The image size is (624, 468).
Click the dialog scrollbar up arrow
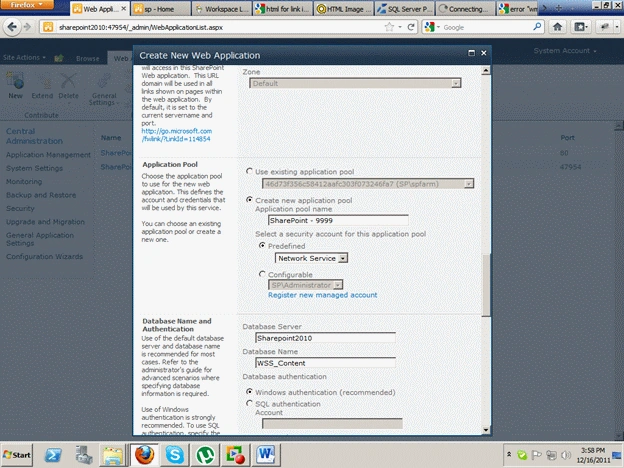point(486,71)
